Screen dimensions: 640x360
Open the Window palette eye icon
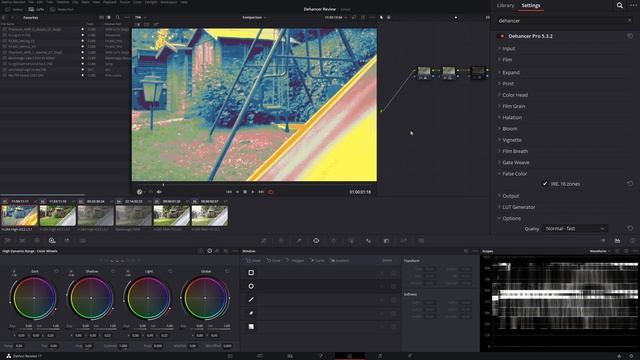click(x=316, y=241)
